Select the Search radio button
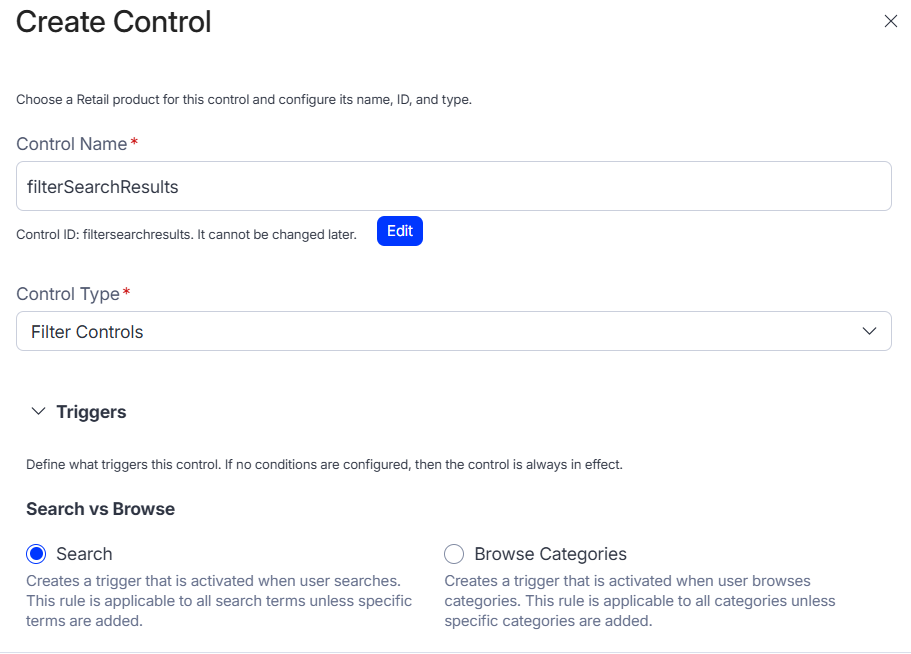Viewport: 911px width, 654px height. pyautogui.click(x=37, y=554)
